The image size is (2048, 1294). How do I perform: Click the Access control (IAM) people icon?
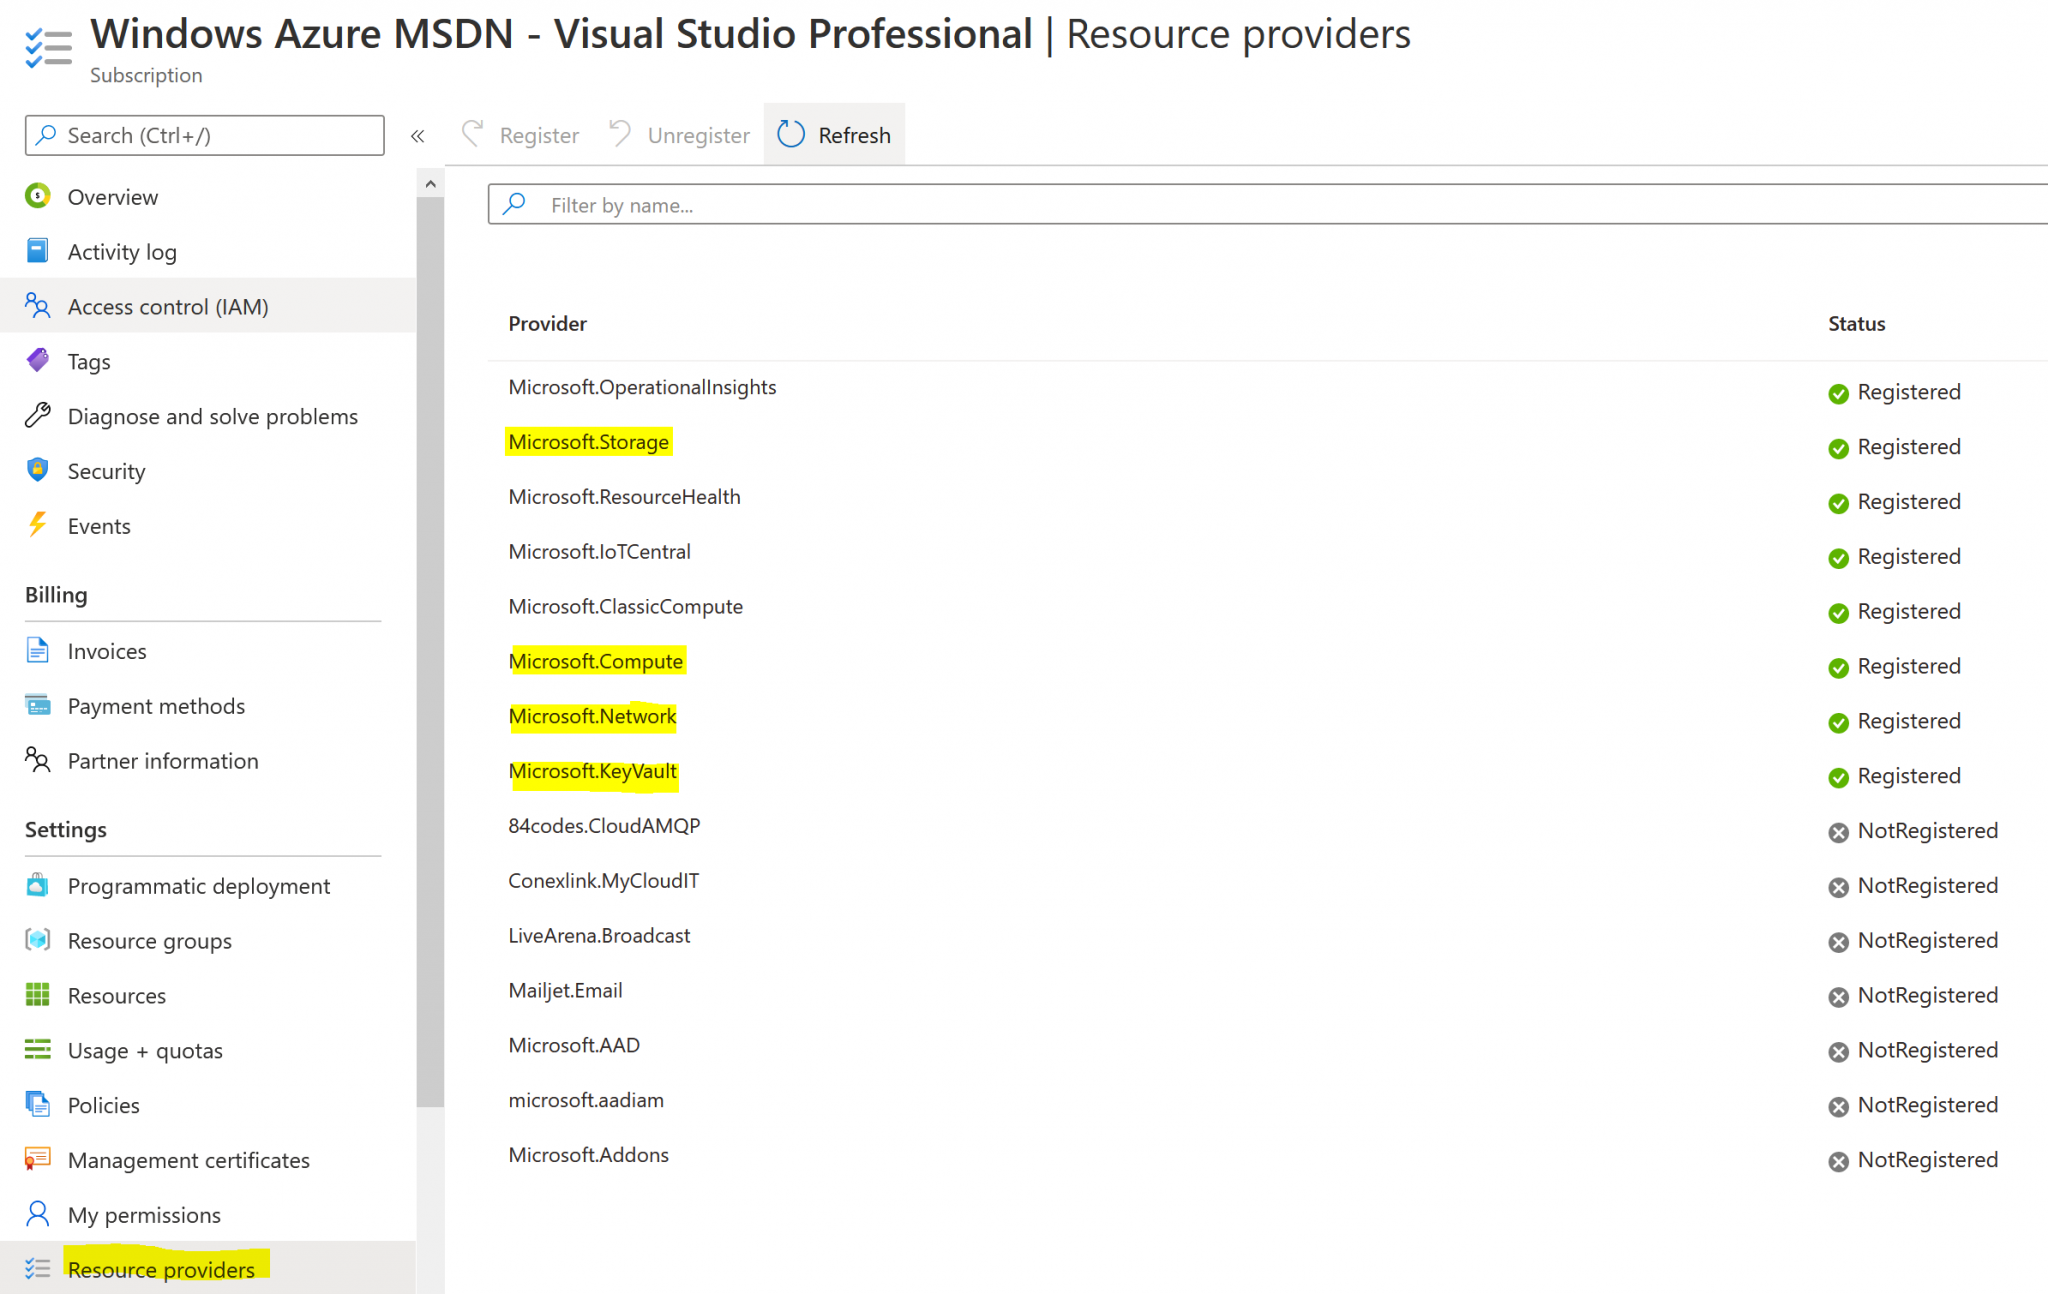tap(37, 306)
